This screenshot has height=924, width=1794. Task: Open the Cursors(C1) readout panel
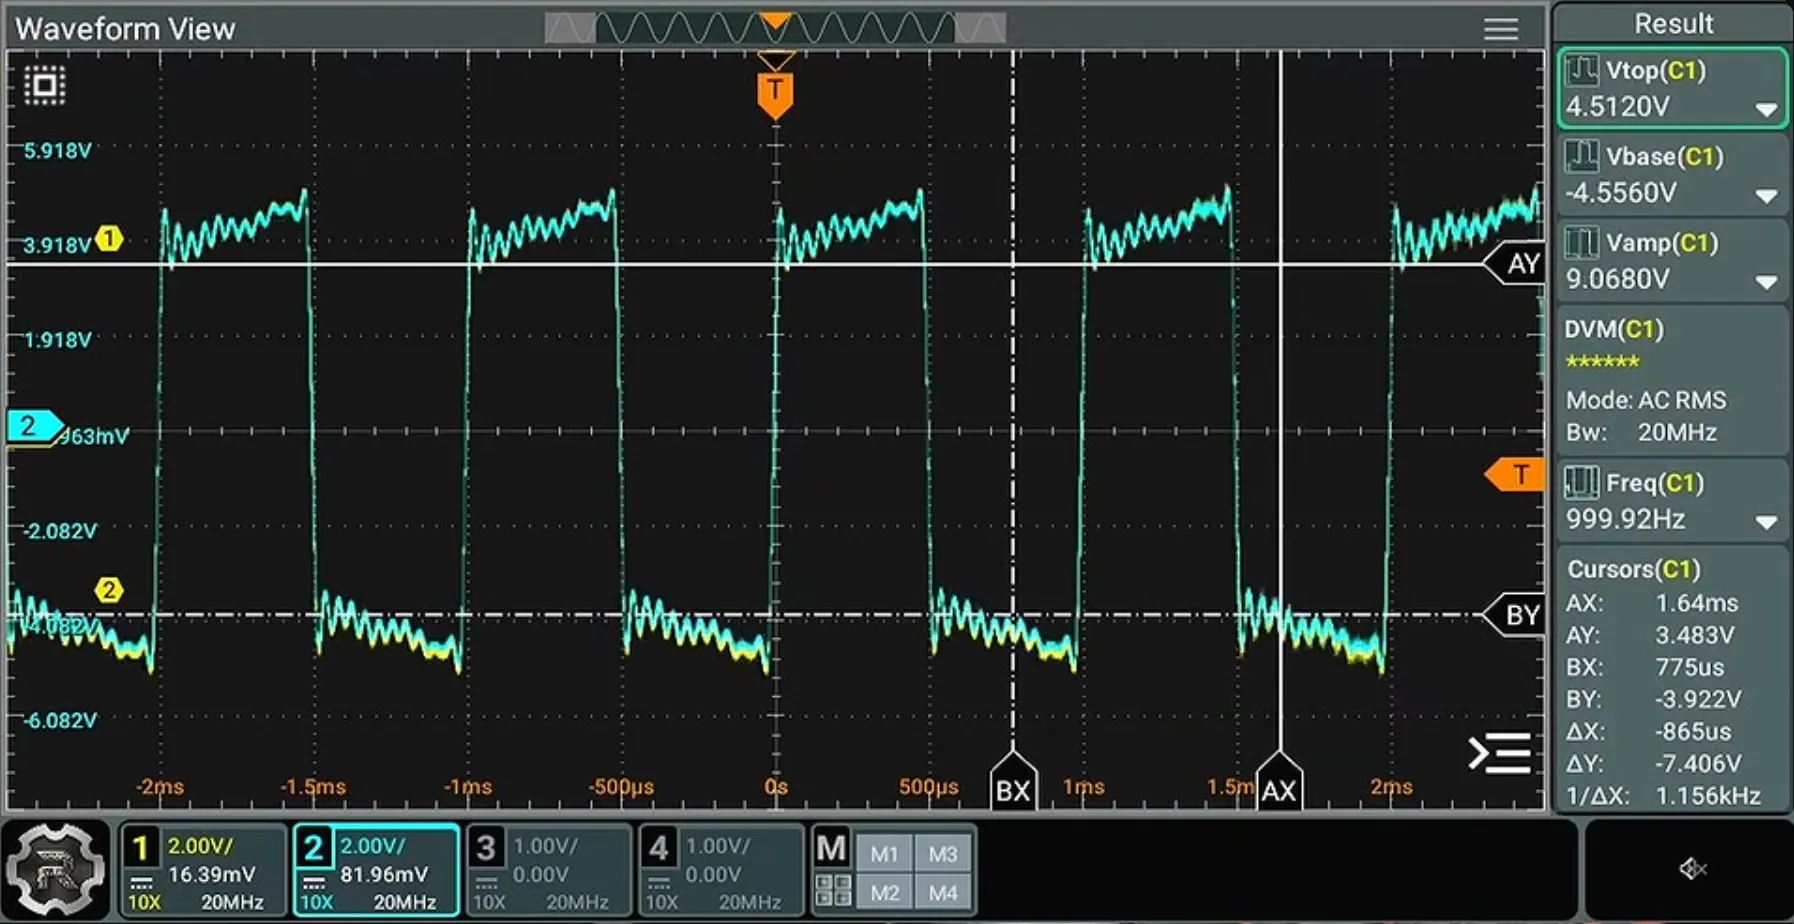pyautogui.click(x=1673, y=681)
